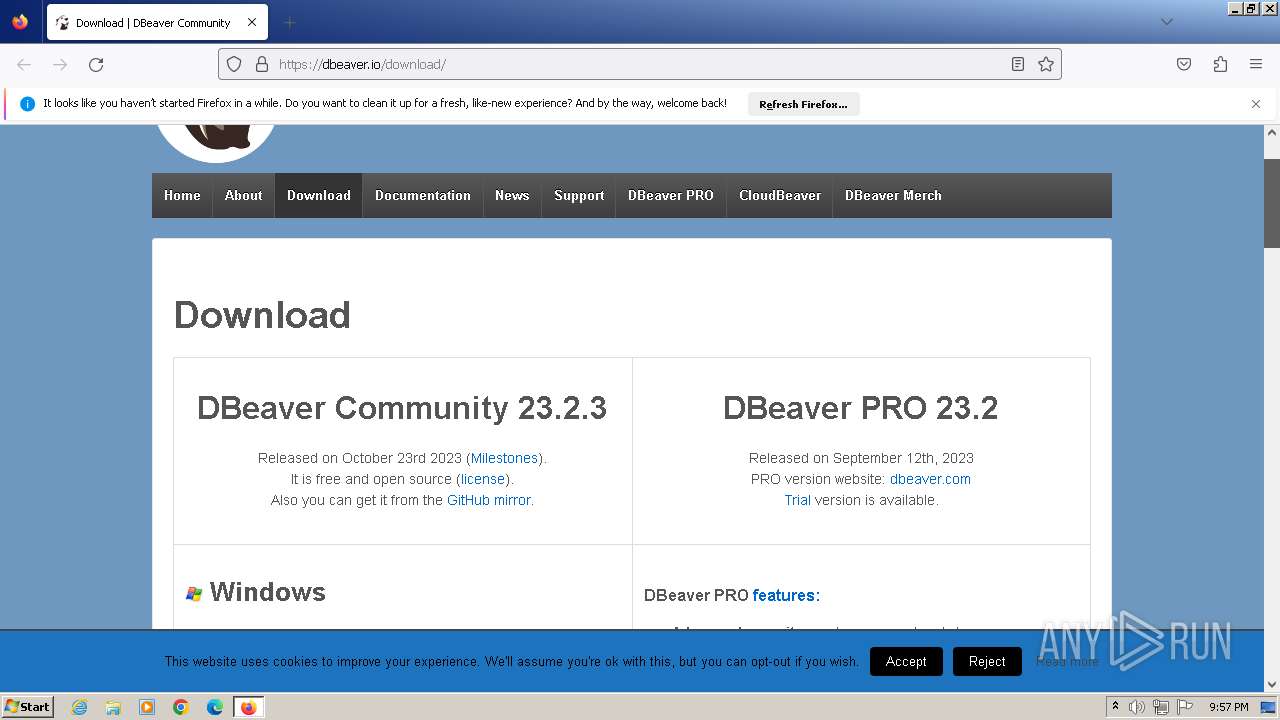The width and height of the screenshot is (1280, 720).
Task: Open the media player taskbar icon
Action: 147,707
